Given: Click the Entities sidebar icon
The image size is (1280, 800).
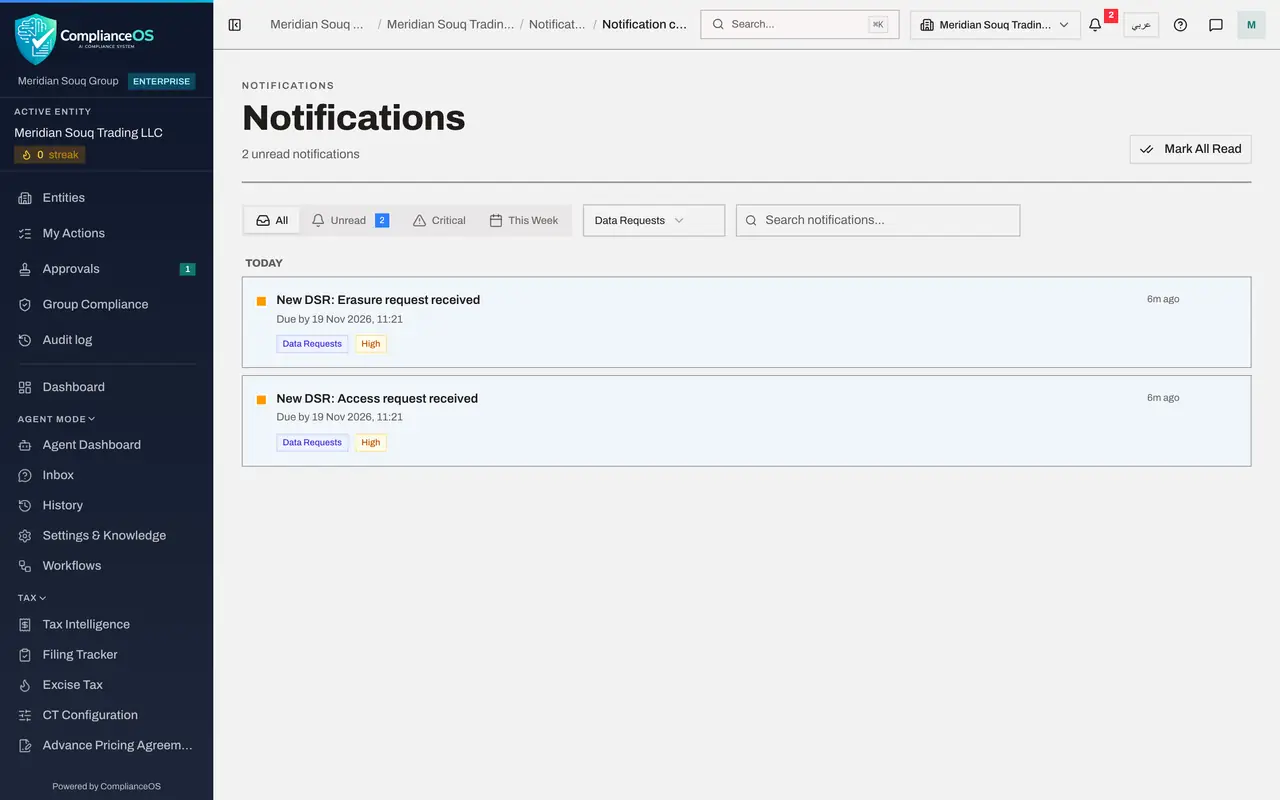Looking at the screenshot, I should point(25,198).
